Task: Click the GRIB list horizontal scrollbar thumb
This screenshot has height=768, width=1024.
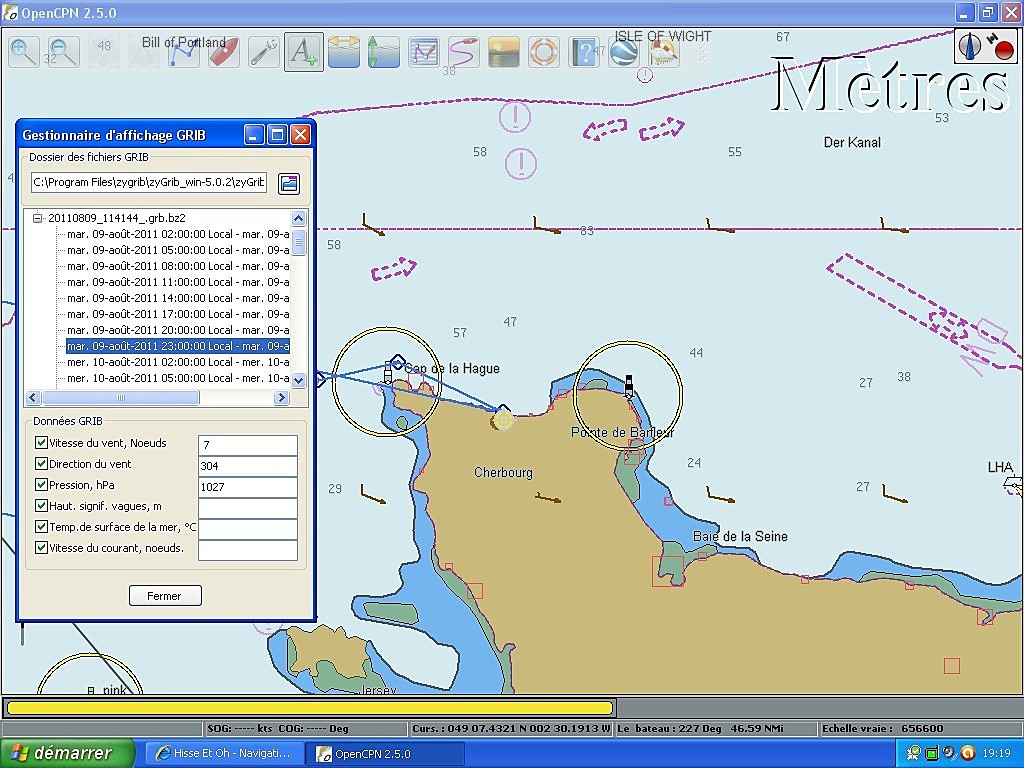Action: point(121,397)
